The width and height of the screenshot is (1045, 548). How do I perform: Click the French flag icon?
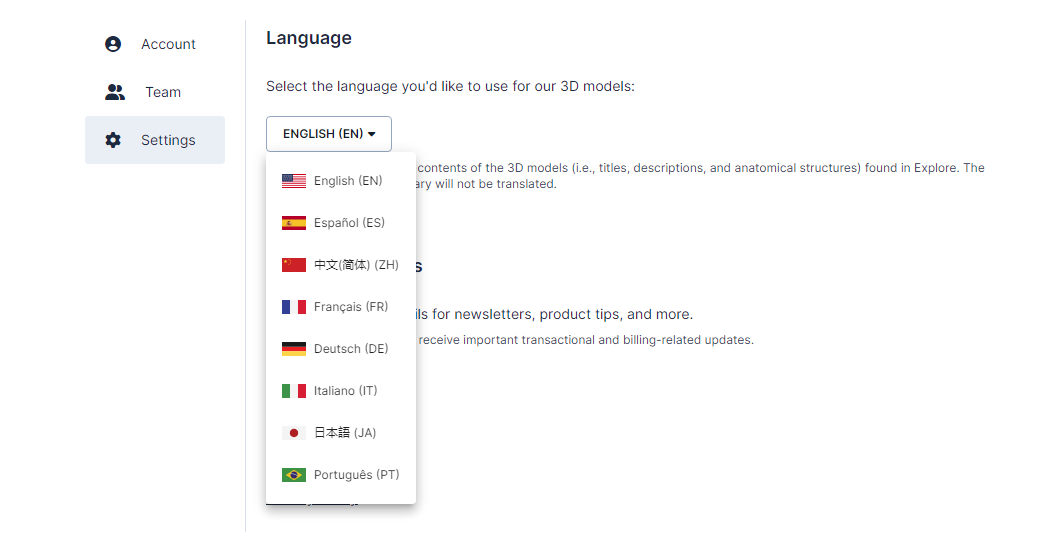pyautogui.click(x=293, y=307)
